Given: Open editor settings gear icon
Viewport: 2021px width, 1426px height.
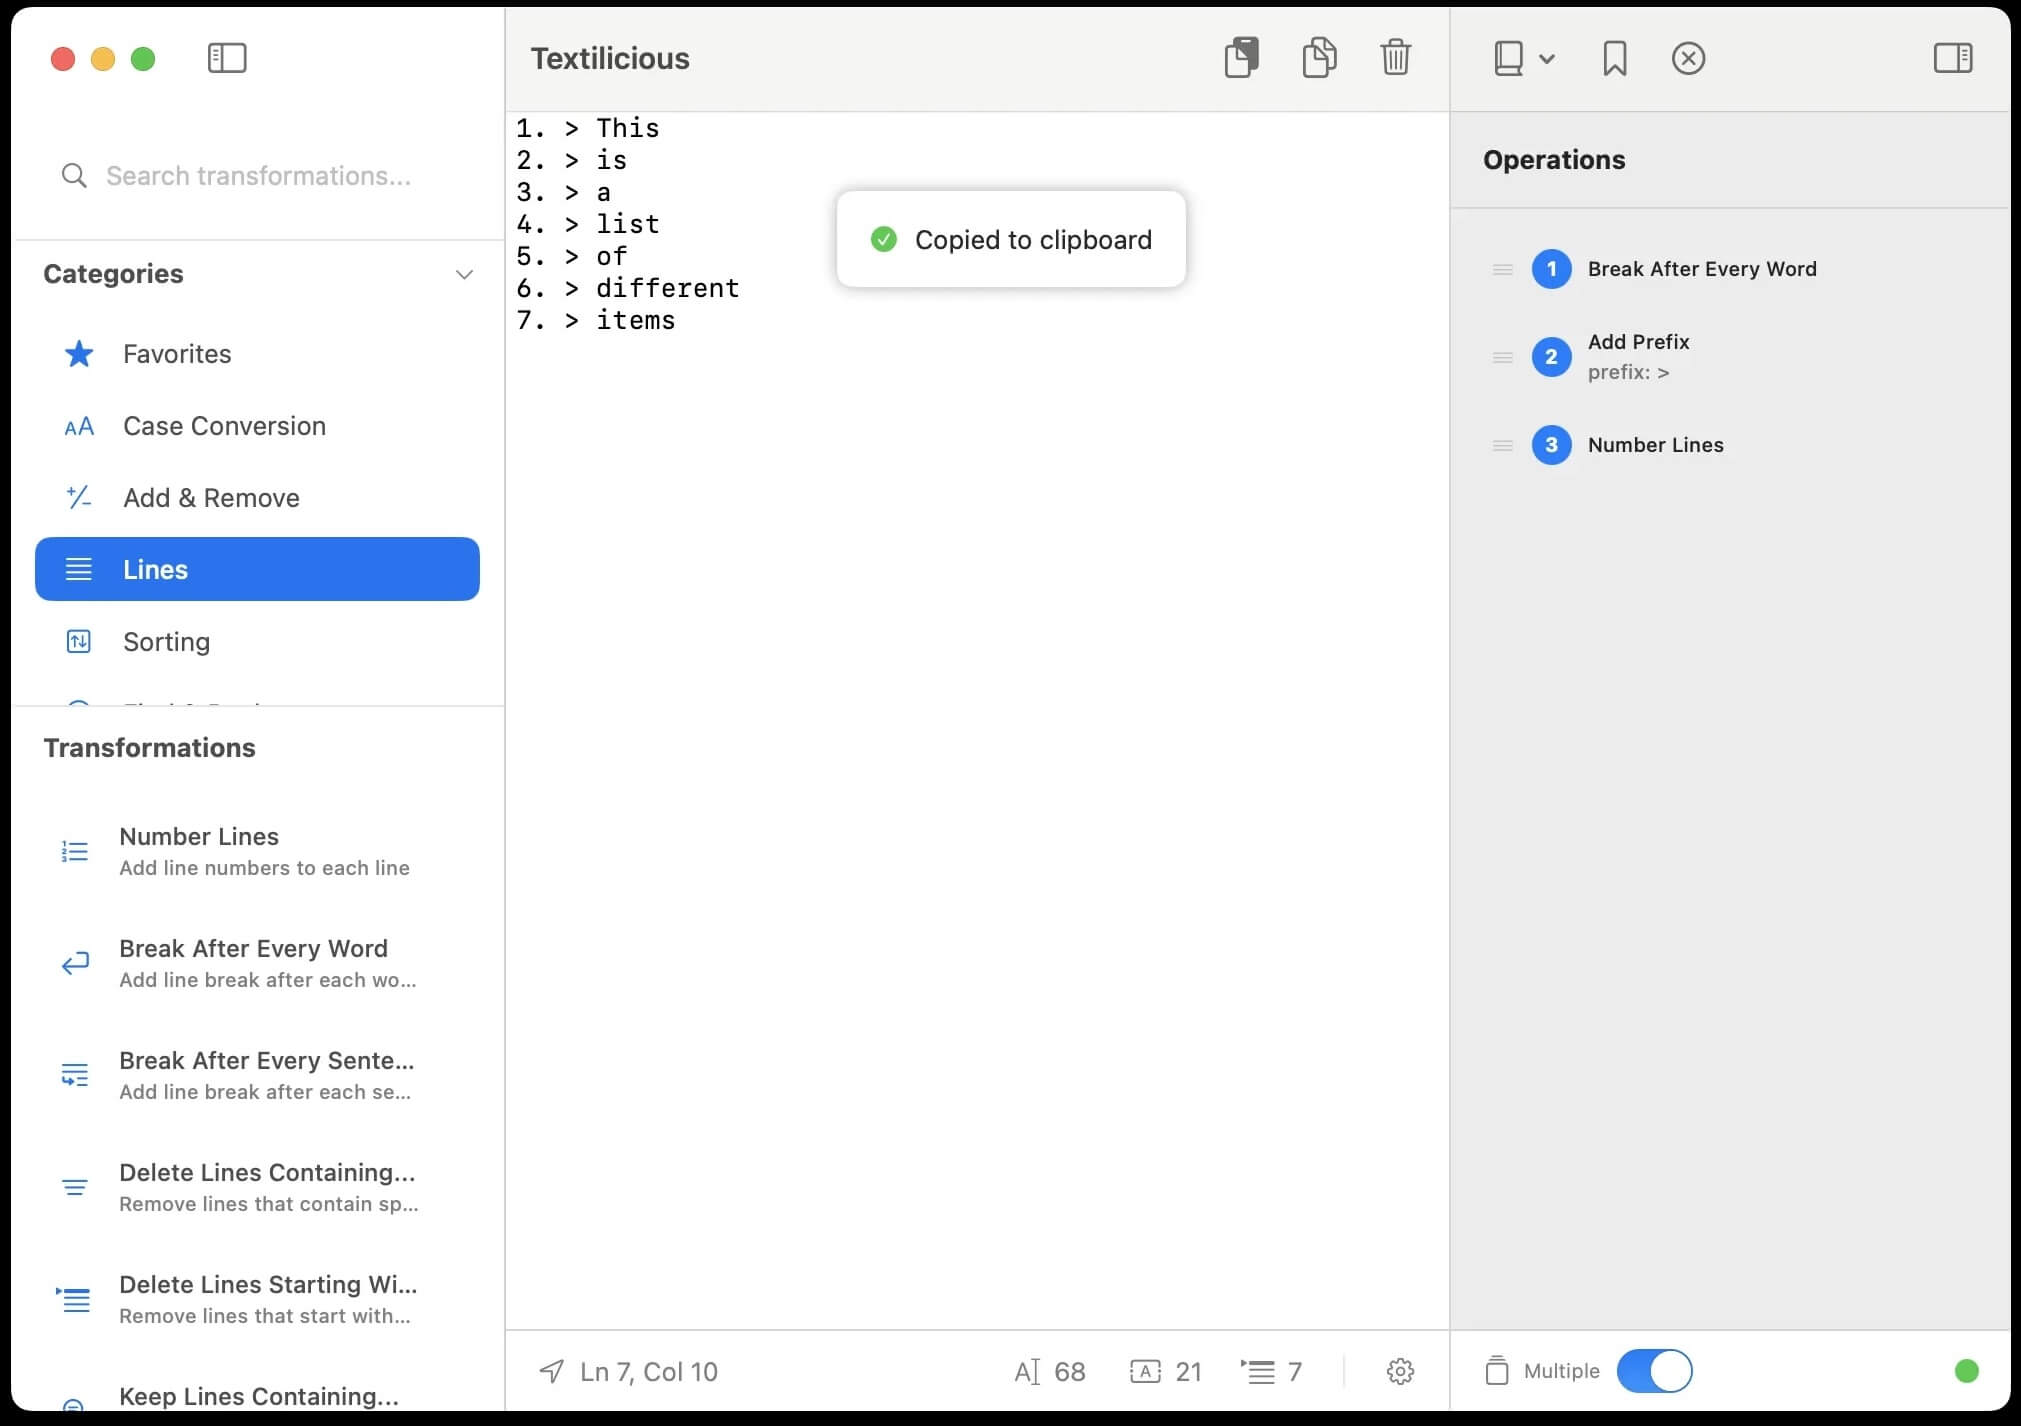Looking at the screenshot, I should [x=1400, y=1371].
